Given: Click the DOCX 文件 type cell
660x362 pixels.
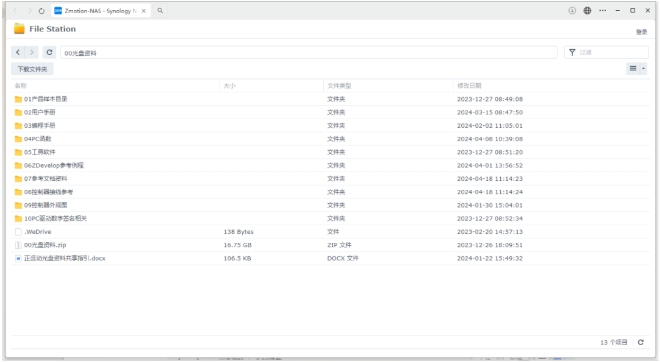Looking at the screenshot, I should tap(343, 258).
